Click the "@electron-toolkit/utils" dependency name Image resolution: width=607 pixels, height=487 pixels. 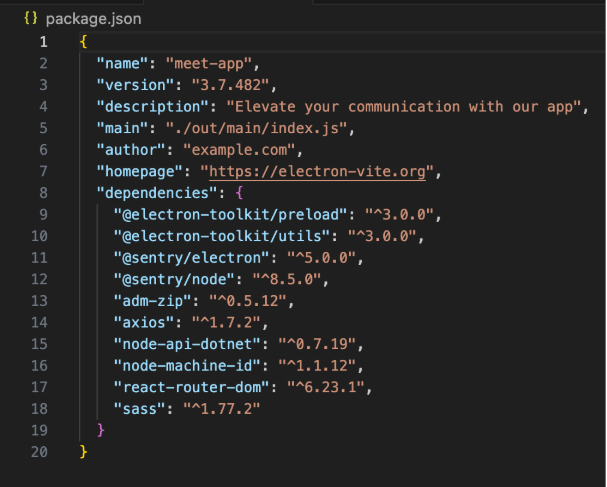pyautogui.click(x=222, y=236)
